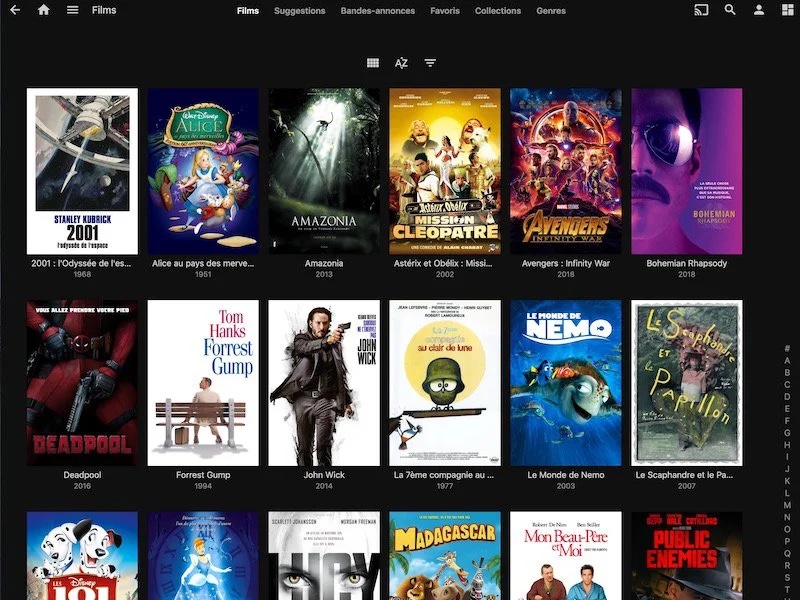This screenshot has width=800, height=600.
Task: Click the Avengers : Infinity War title
Action: click(x=566, y=263)
